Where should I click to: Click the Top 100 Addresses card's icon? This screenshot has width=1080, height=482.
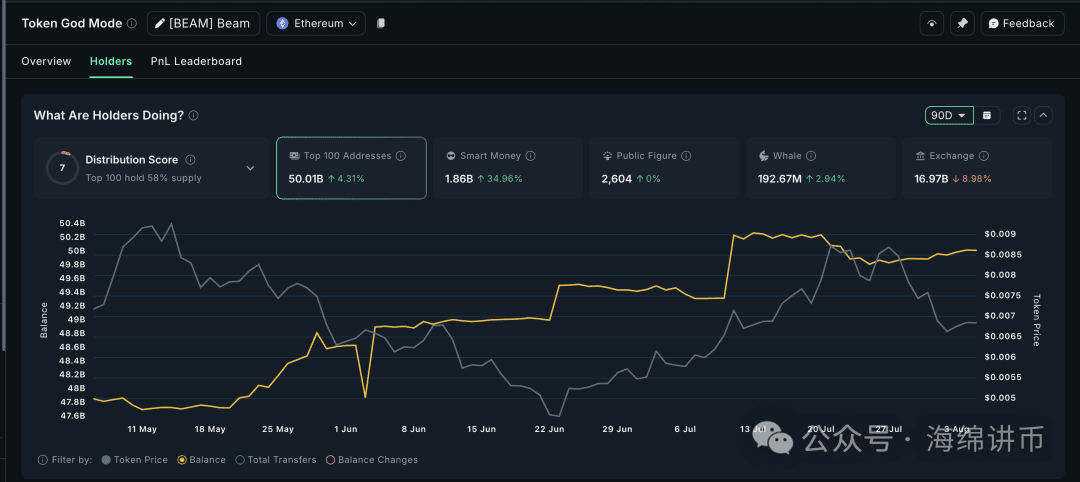click(x=293, y=156)
